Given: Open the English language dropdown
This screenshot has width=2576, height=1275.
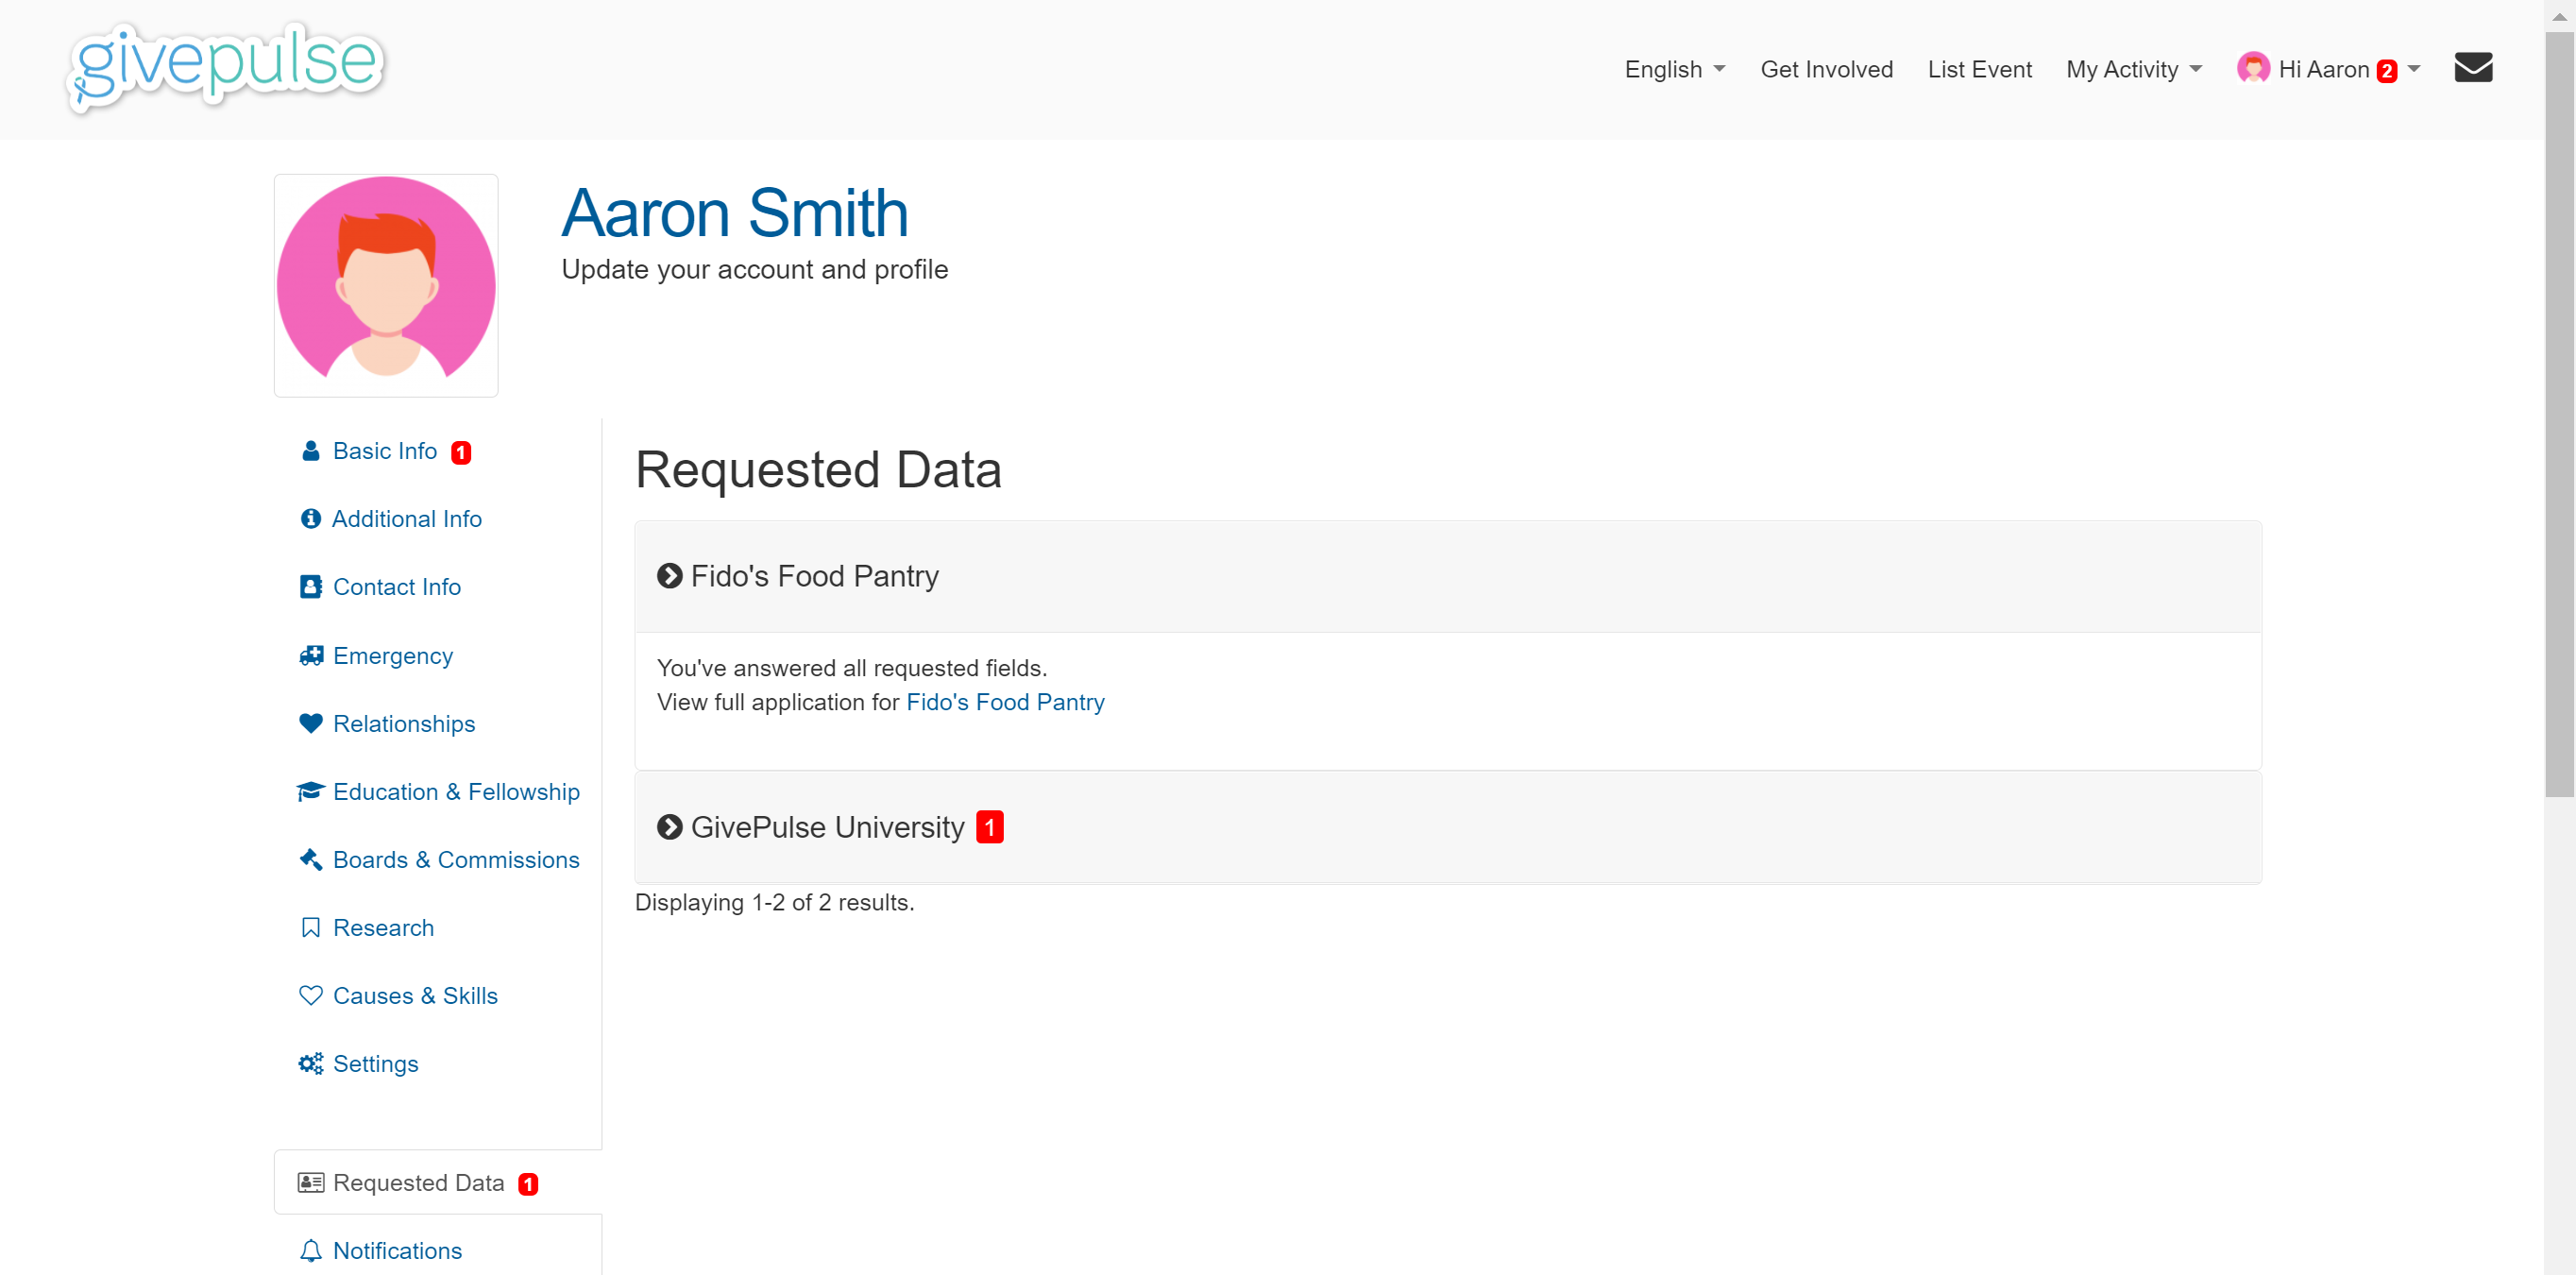Looking at the screenshot, I should coord(1675,69).
